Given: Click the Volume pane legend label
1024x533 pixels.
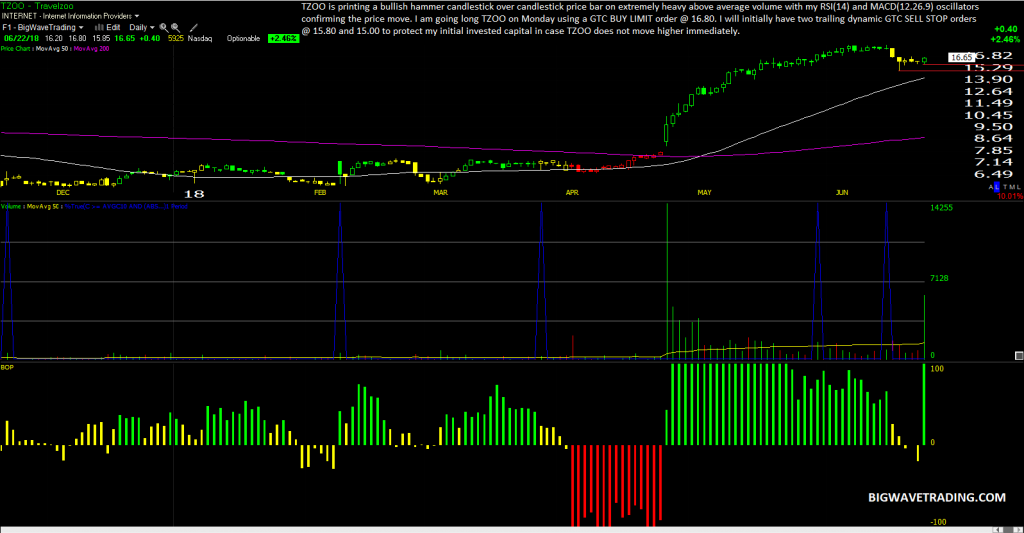Looking at the screenshot, I should click(11, 206).
